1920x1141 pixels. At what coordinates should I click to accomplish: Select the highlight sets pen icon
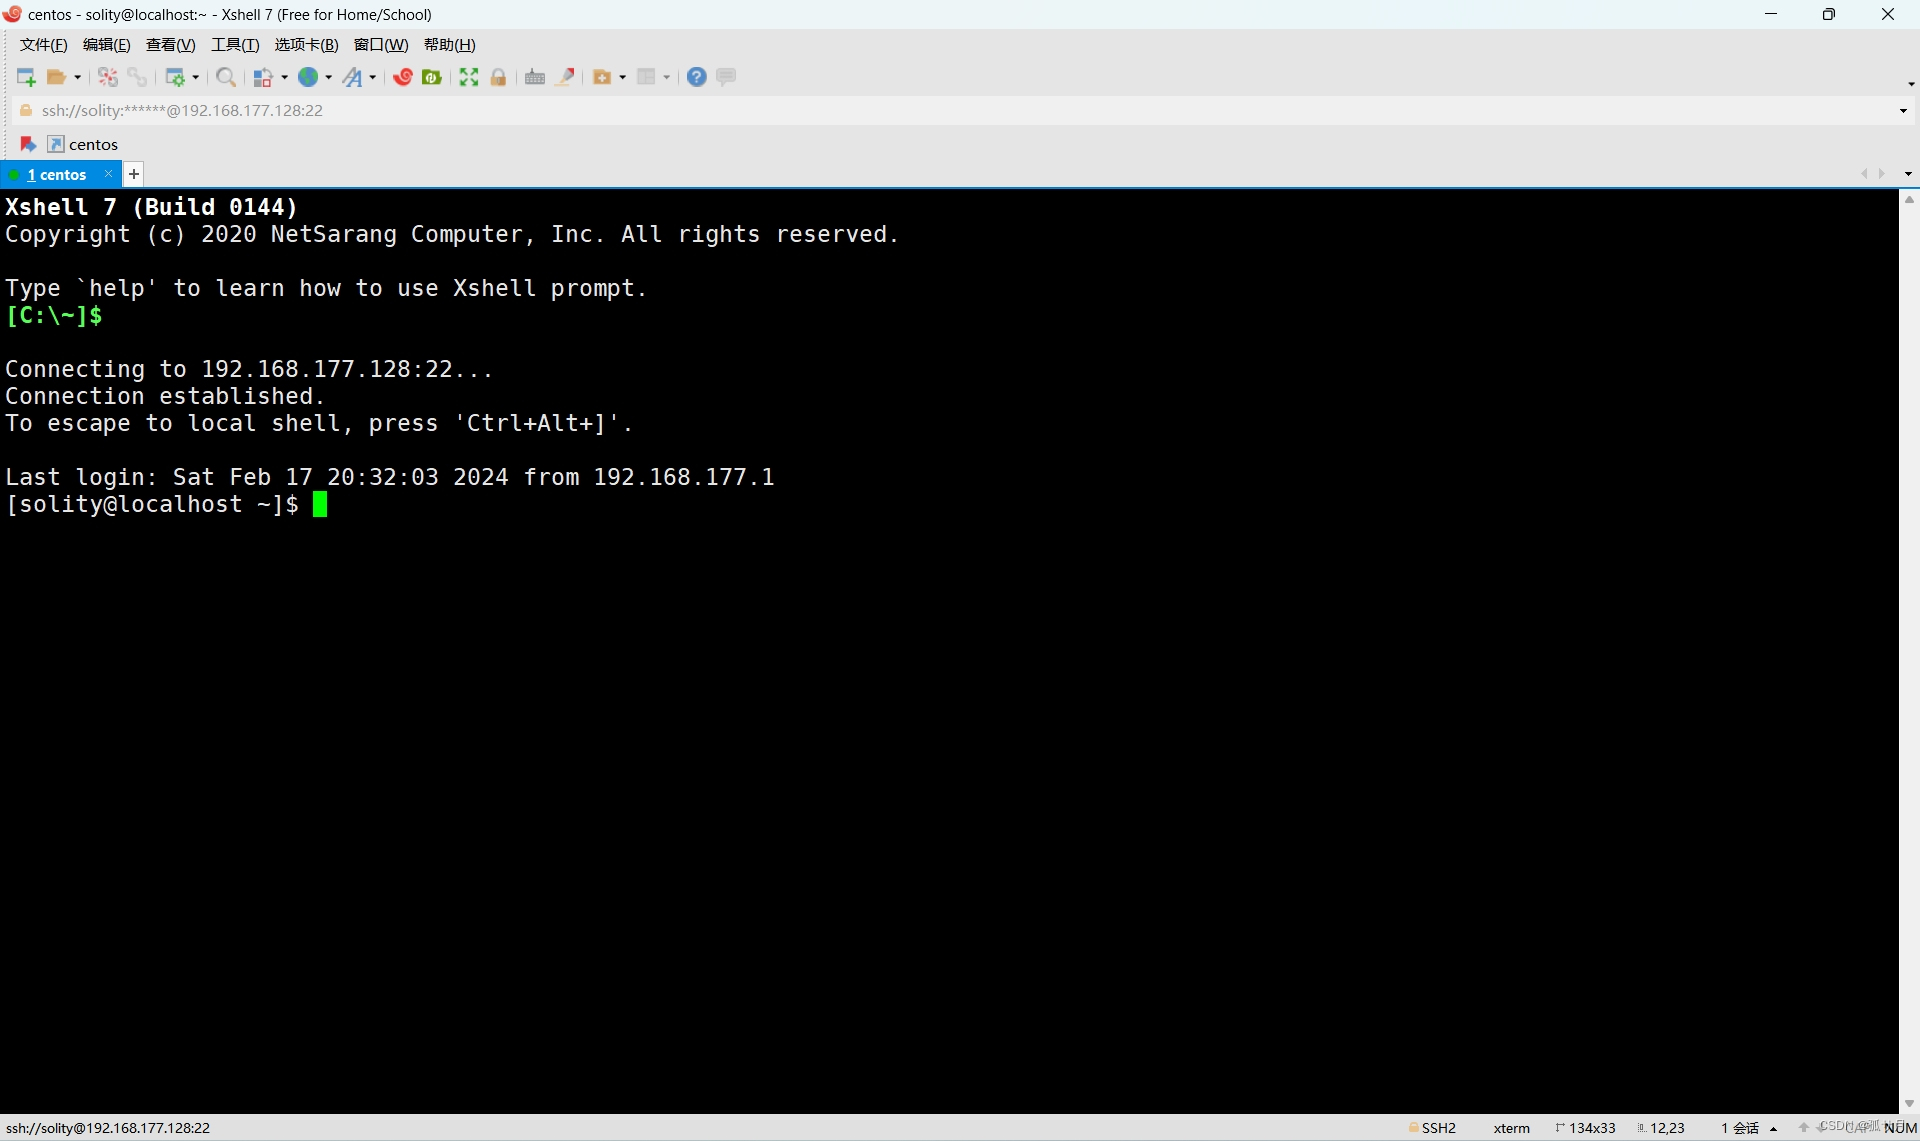[x=565, y=77]
